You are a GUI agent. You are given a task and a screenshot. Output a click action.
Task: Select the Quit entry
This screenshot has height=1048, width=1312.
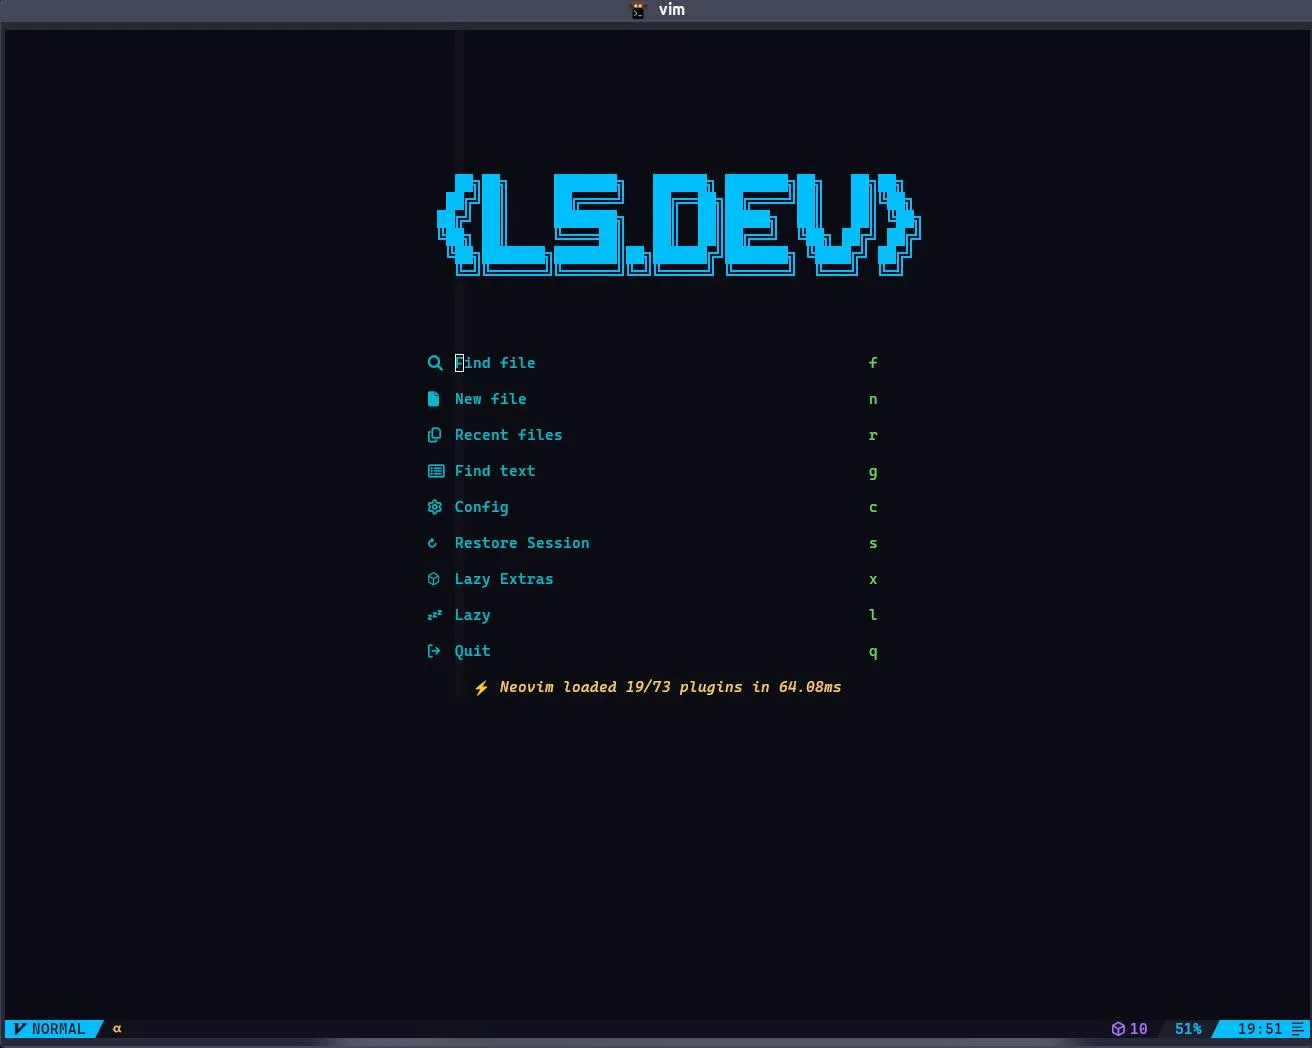tap(652, 651)
